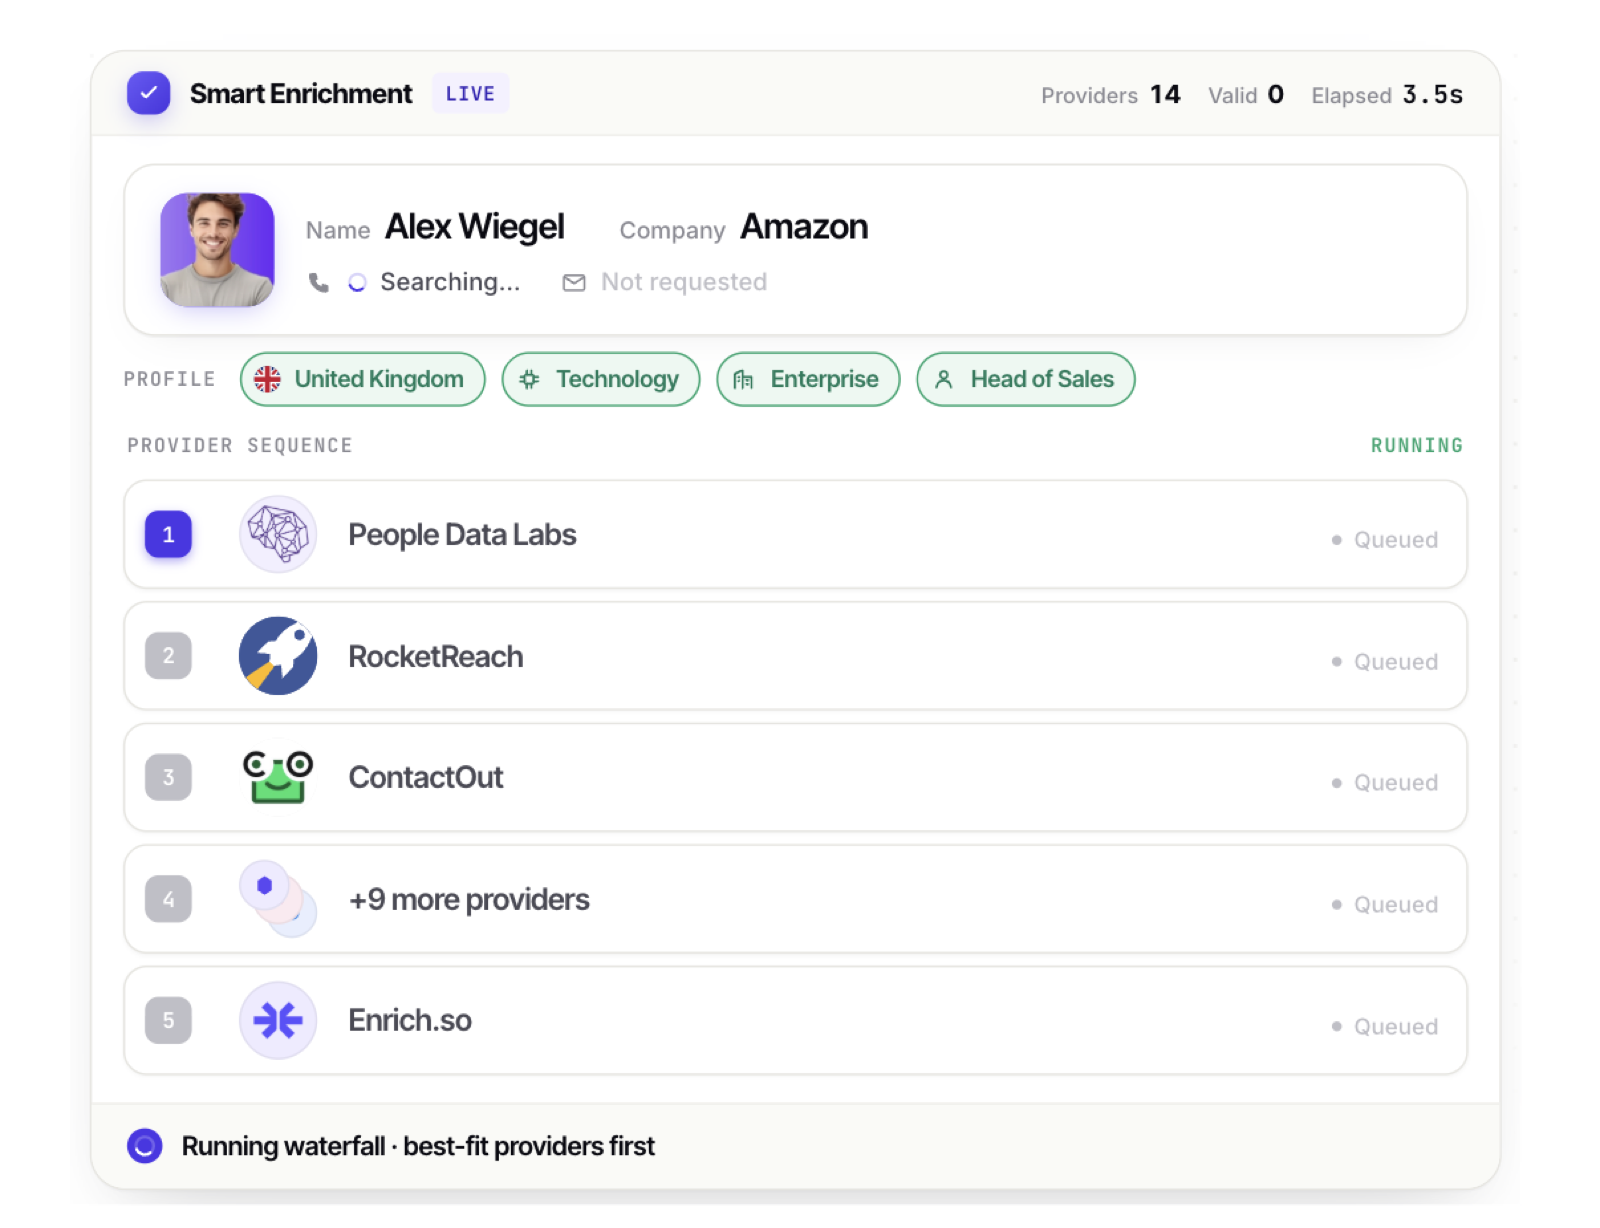This screenshot has width=1600, height=1228.
Task: Click the email envelope icon
Action: (574, 283)
